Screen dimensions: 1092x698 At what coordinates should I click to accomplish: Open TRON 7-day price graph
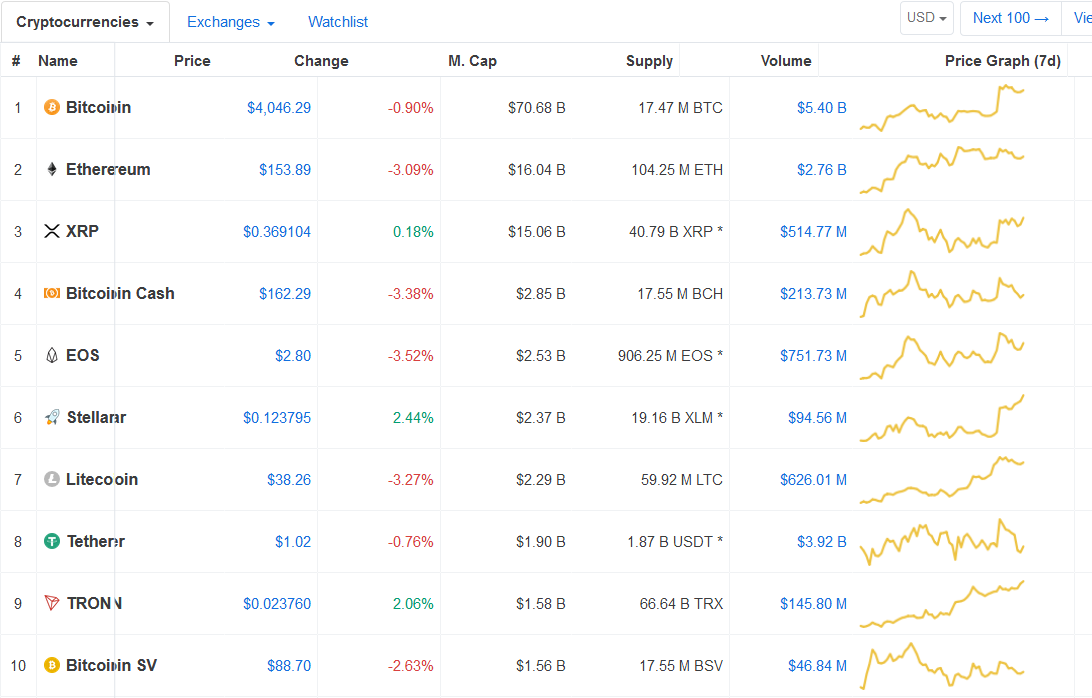point(942,604)
